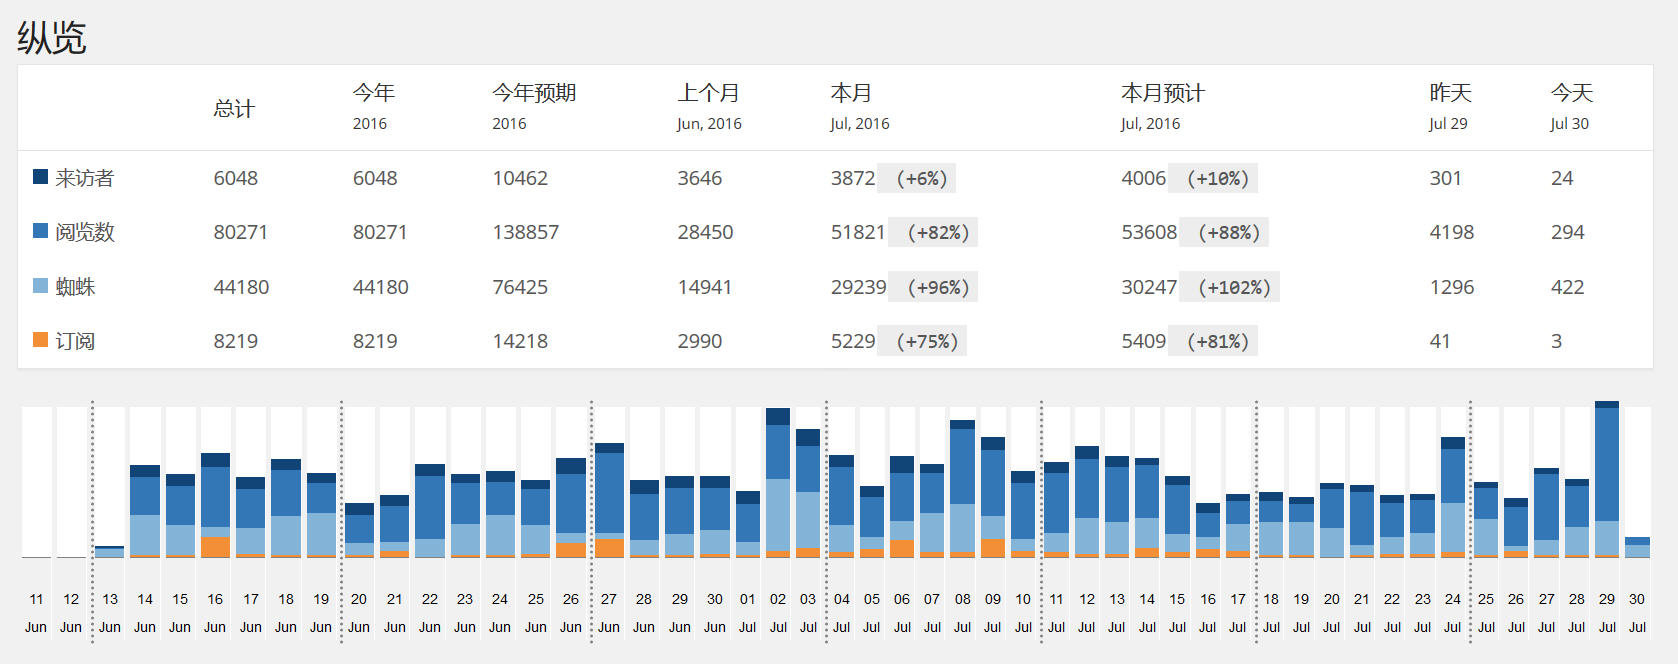Click the 纵览 page heading
The height and width of the screenshot is (664, 1678).
pyautogui.click(x=52, y=38)
